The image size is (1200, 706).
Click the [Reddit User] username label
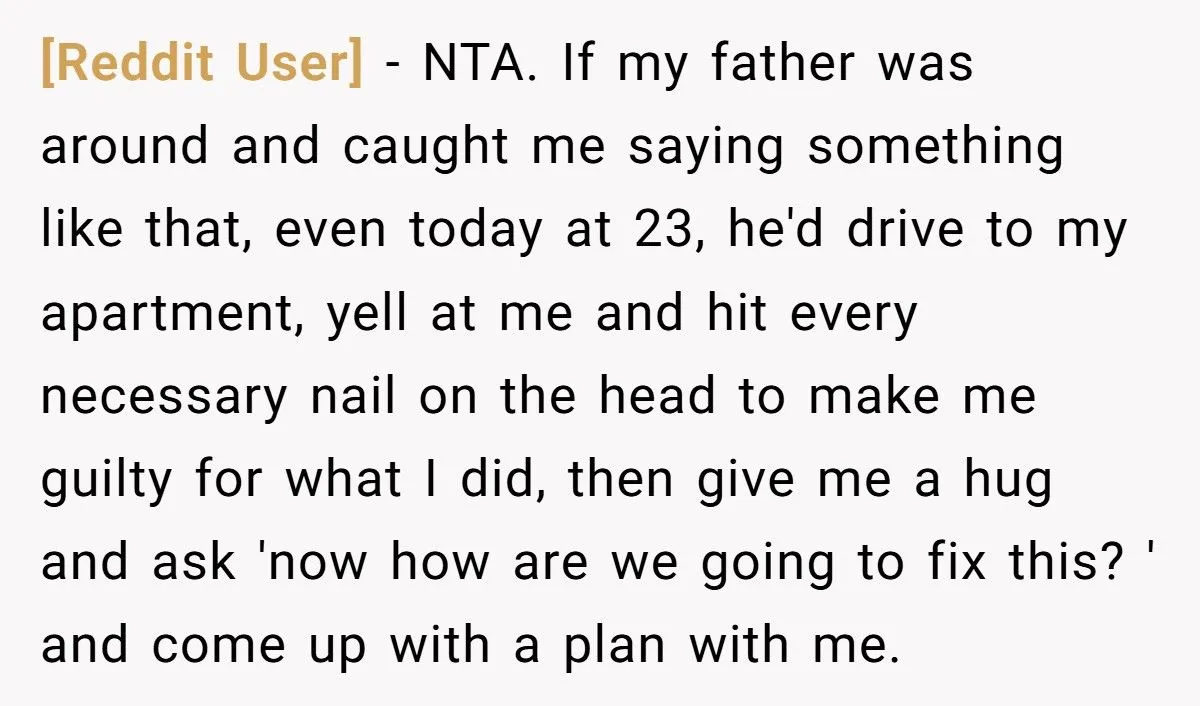[x=202, y=65]
